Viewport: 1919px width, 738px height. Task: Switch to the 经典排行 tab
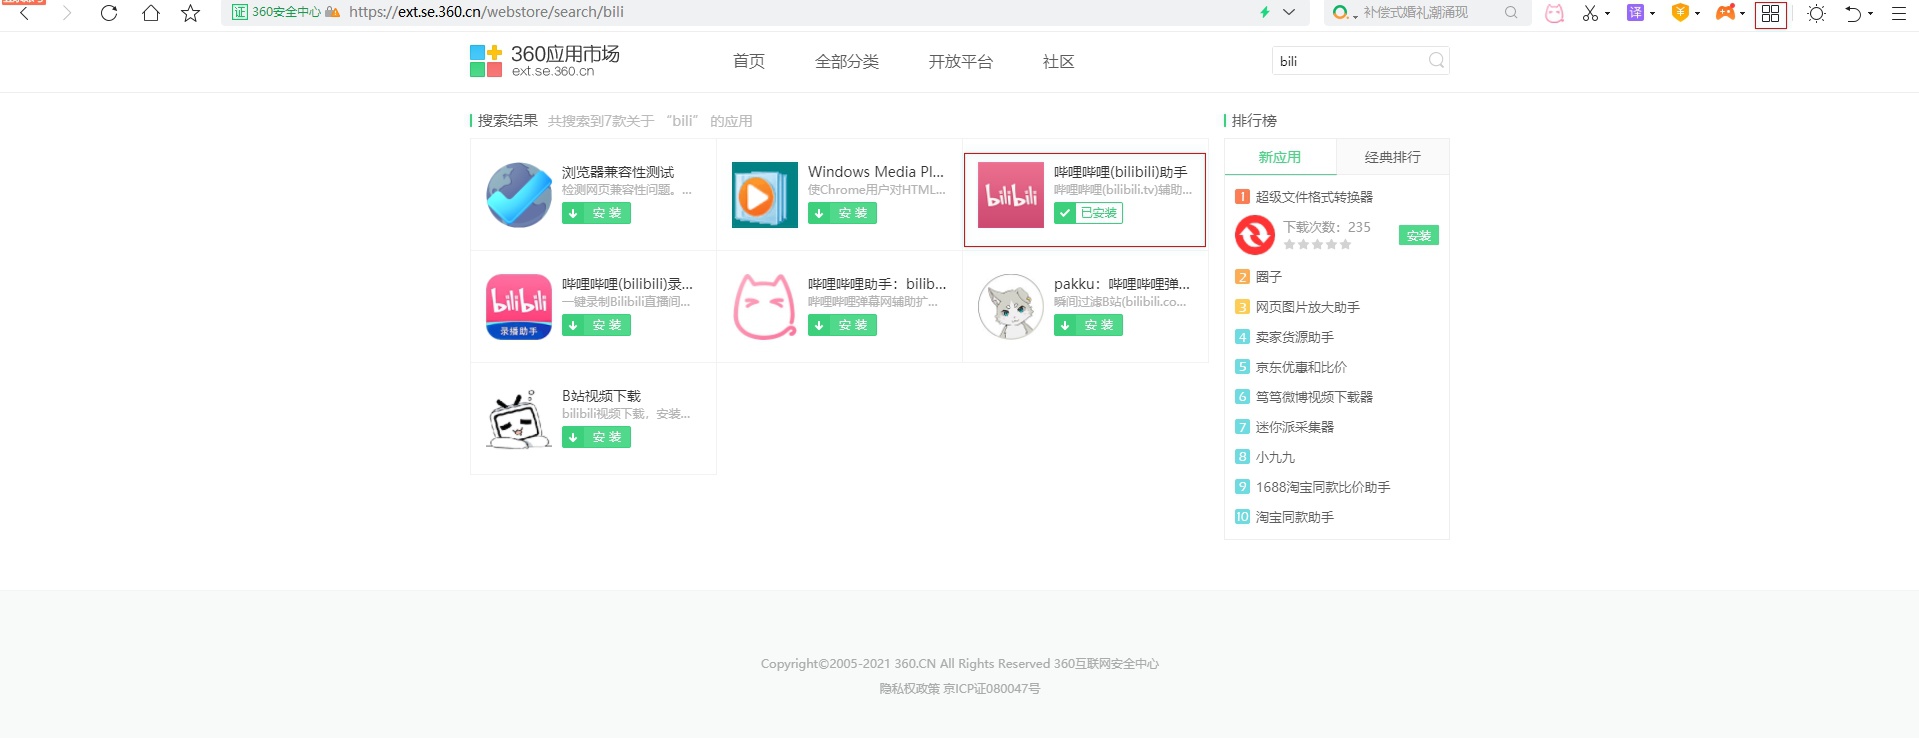coord(1392,157)
